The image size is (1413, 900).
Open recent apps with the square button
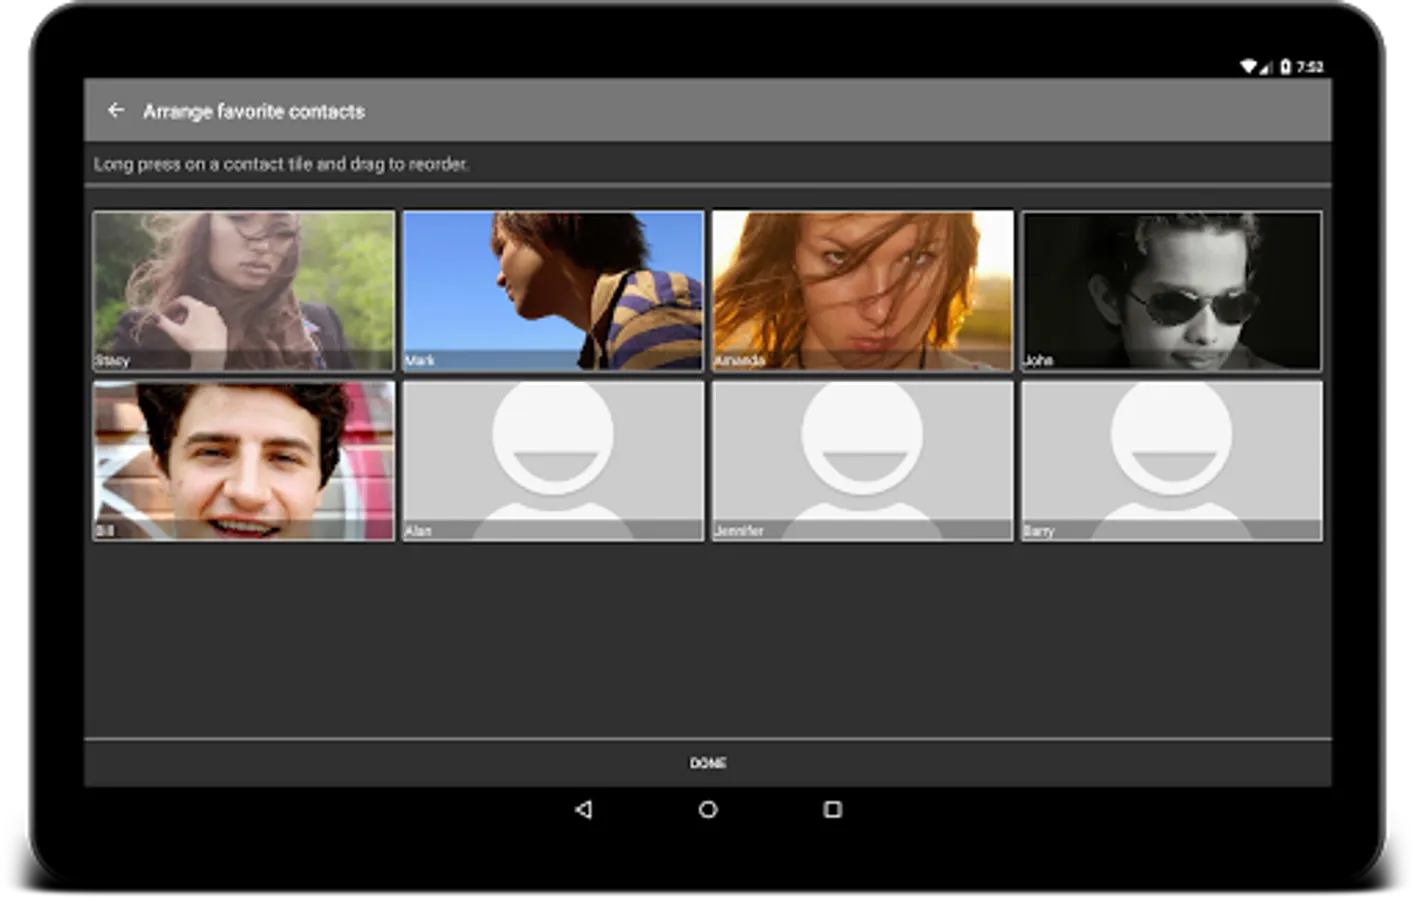pyautogui.click(x=832, y=809)
